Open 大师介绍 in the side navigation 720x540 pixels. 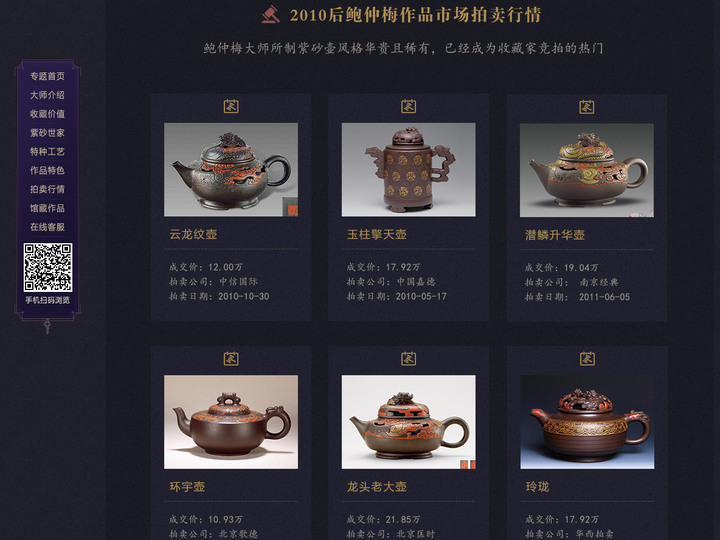(47, 95)
